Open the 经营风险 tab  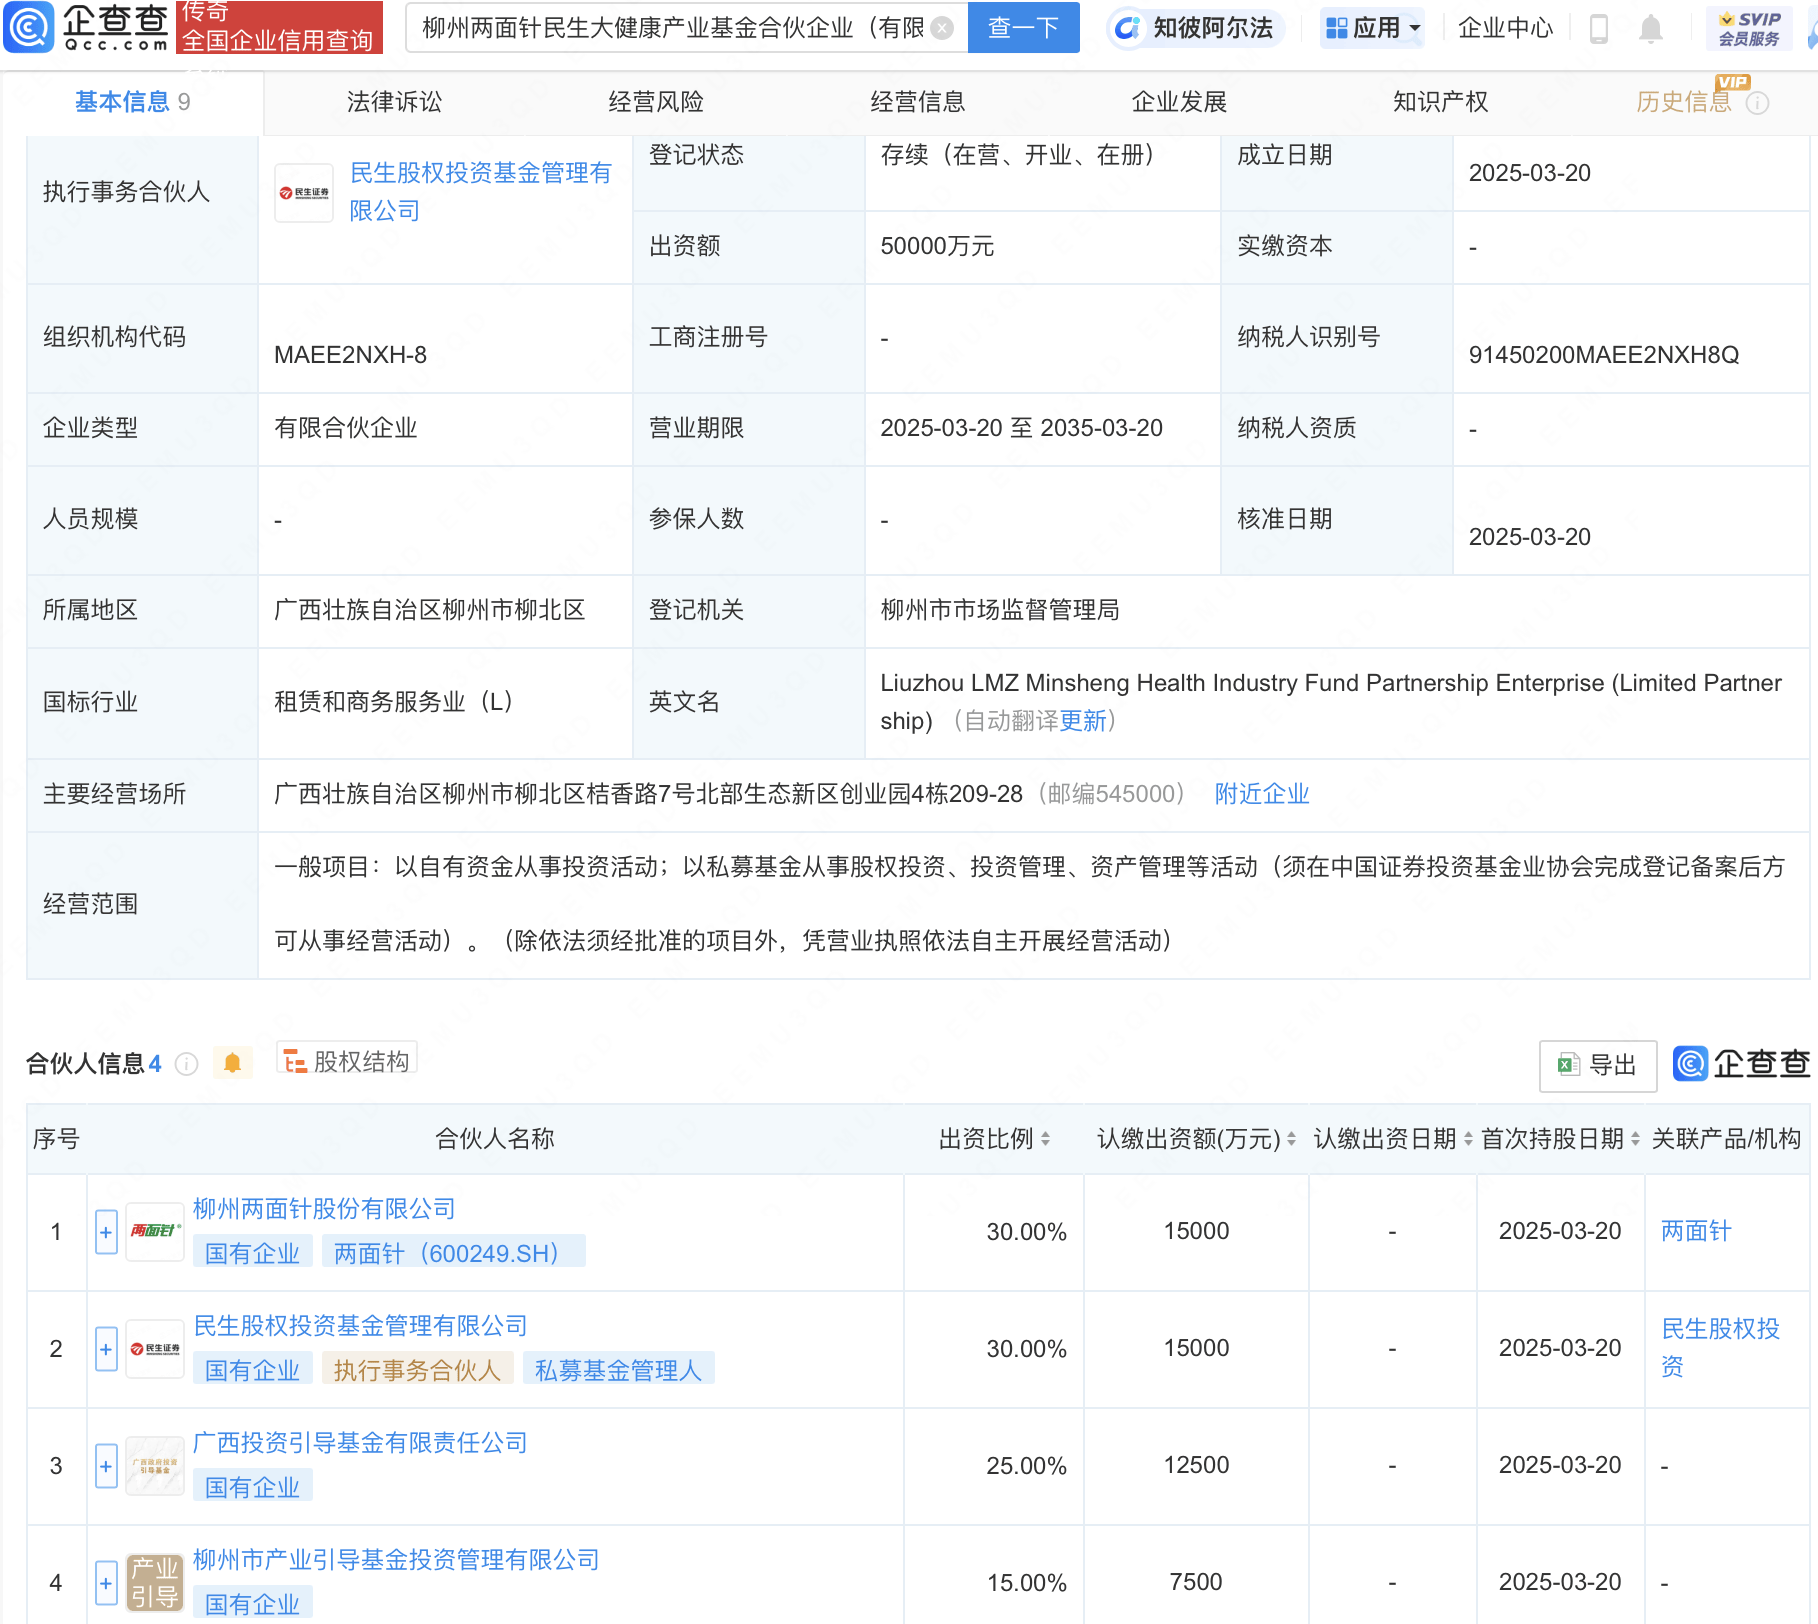point(656,102)
